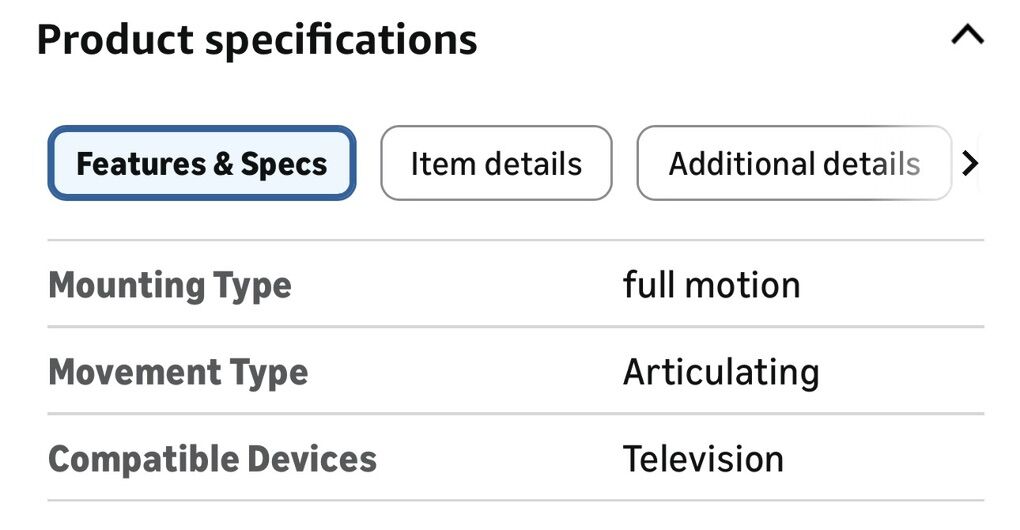Viewport: 1020px width, 530px height.
Task: Click the word "Mounting" in the first row
Action: pos(125,286)
